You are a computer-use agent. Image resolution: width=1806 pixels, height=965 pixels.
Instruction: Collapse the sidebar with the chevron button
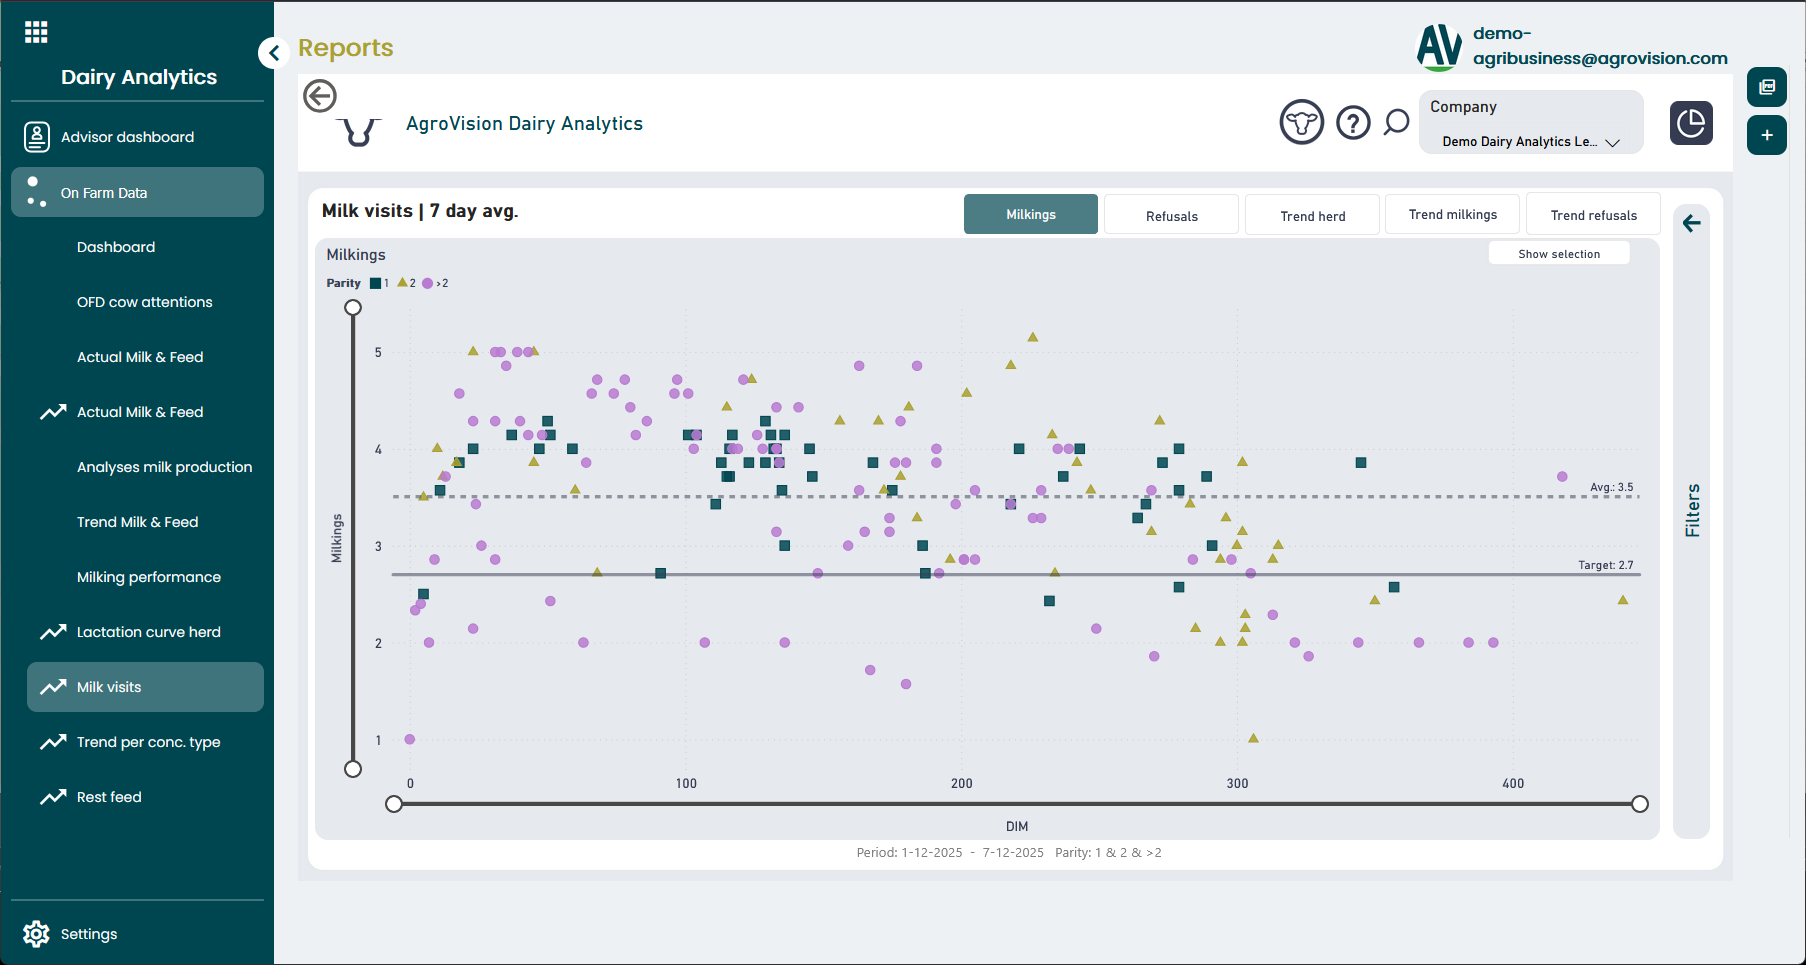click(x=273, y=53)
